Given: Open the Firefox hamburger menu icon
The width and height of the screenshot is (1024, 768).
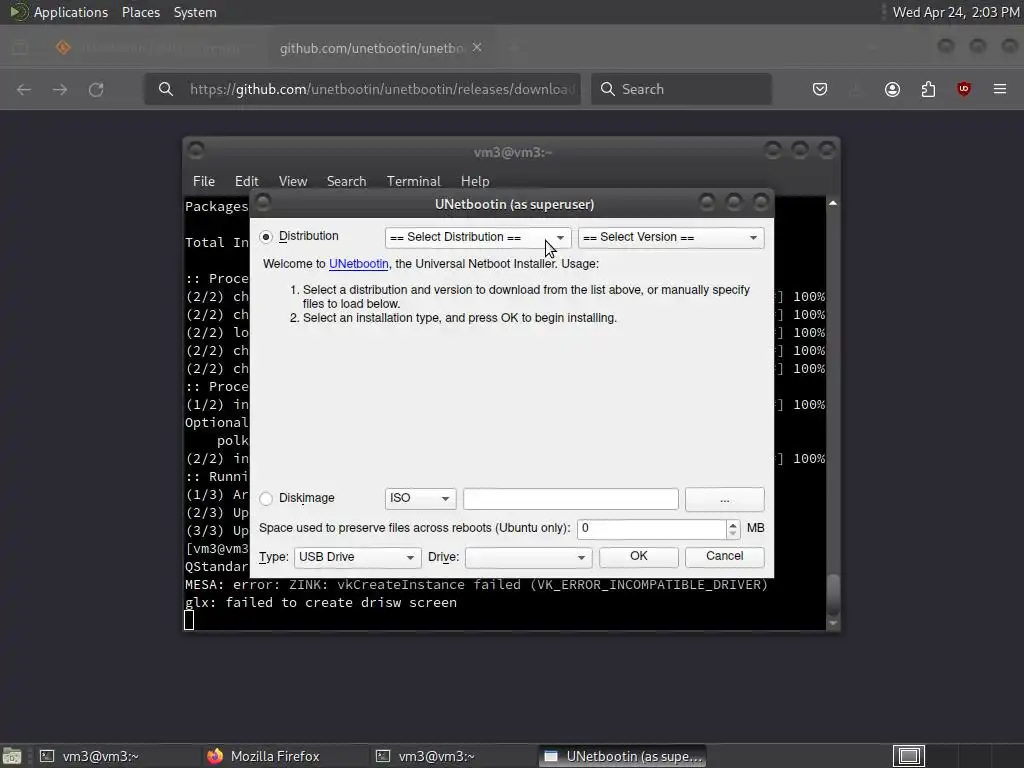Looking at the screenshot, I should [x=1000, y=89].
